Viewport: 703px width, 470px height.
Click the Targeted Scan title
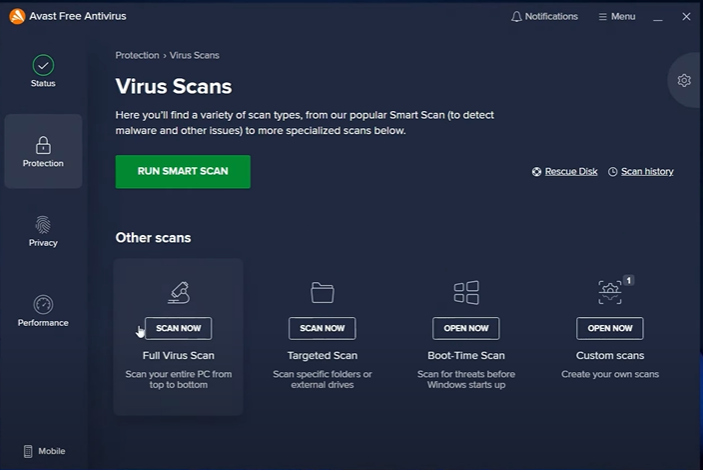tap(322, 356)
